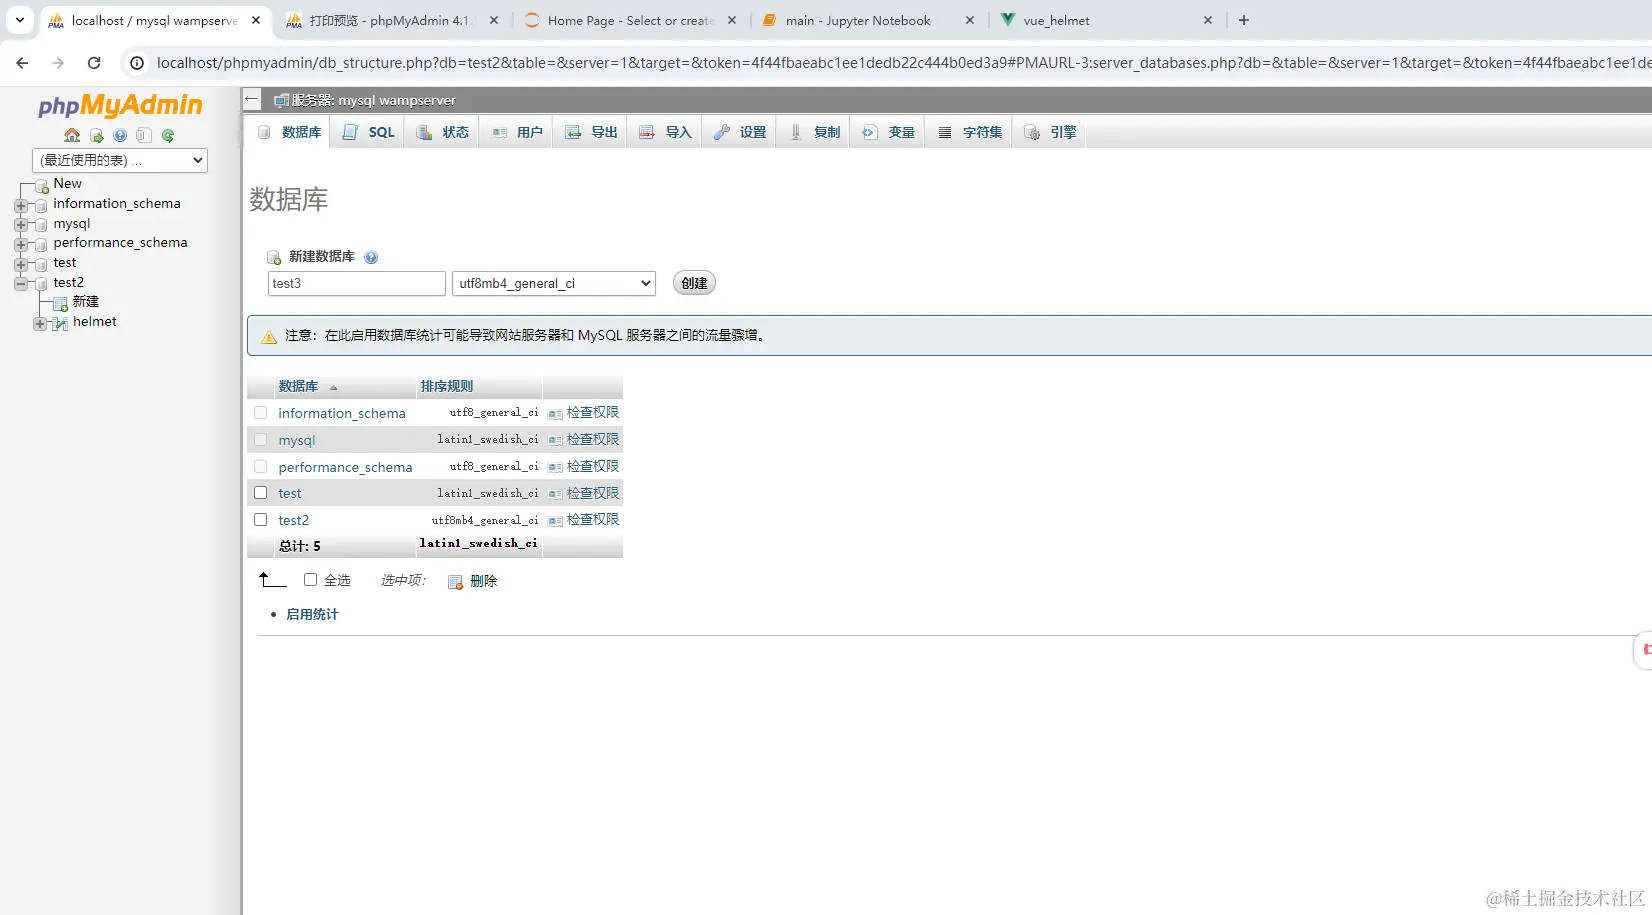1652x915 pixels.
Task: Open the blue question mark documentation icon
Action: coord(120,135)
